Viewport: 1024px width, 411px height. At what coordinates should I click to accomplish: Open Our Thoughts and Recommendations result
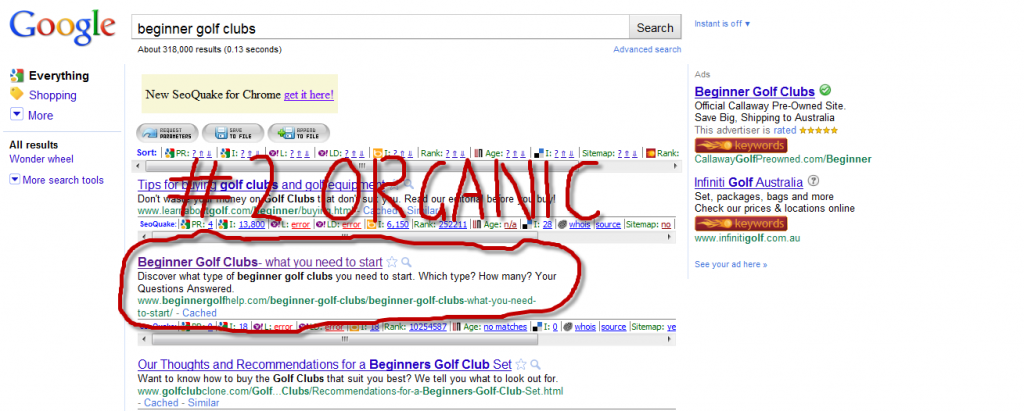[x=325, y=365]
